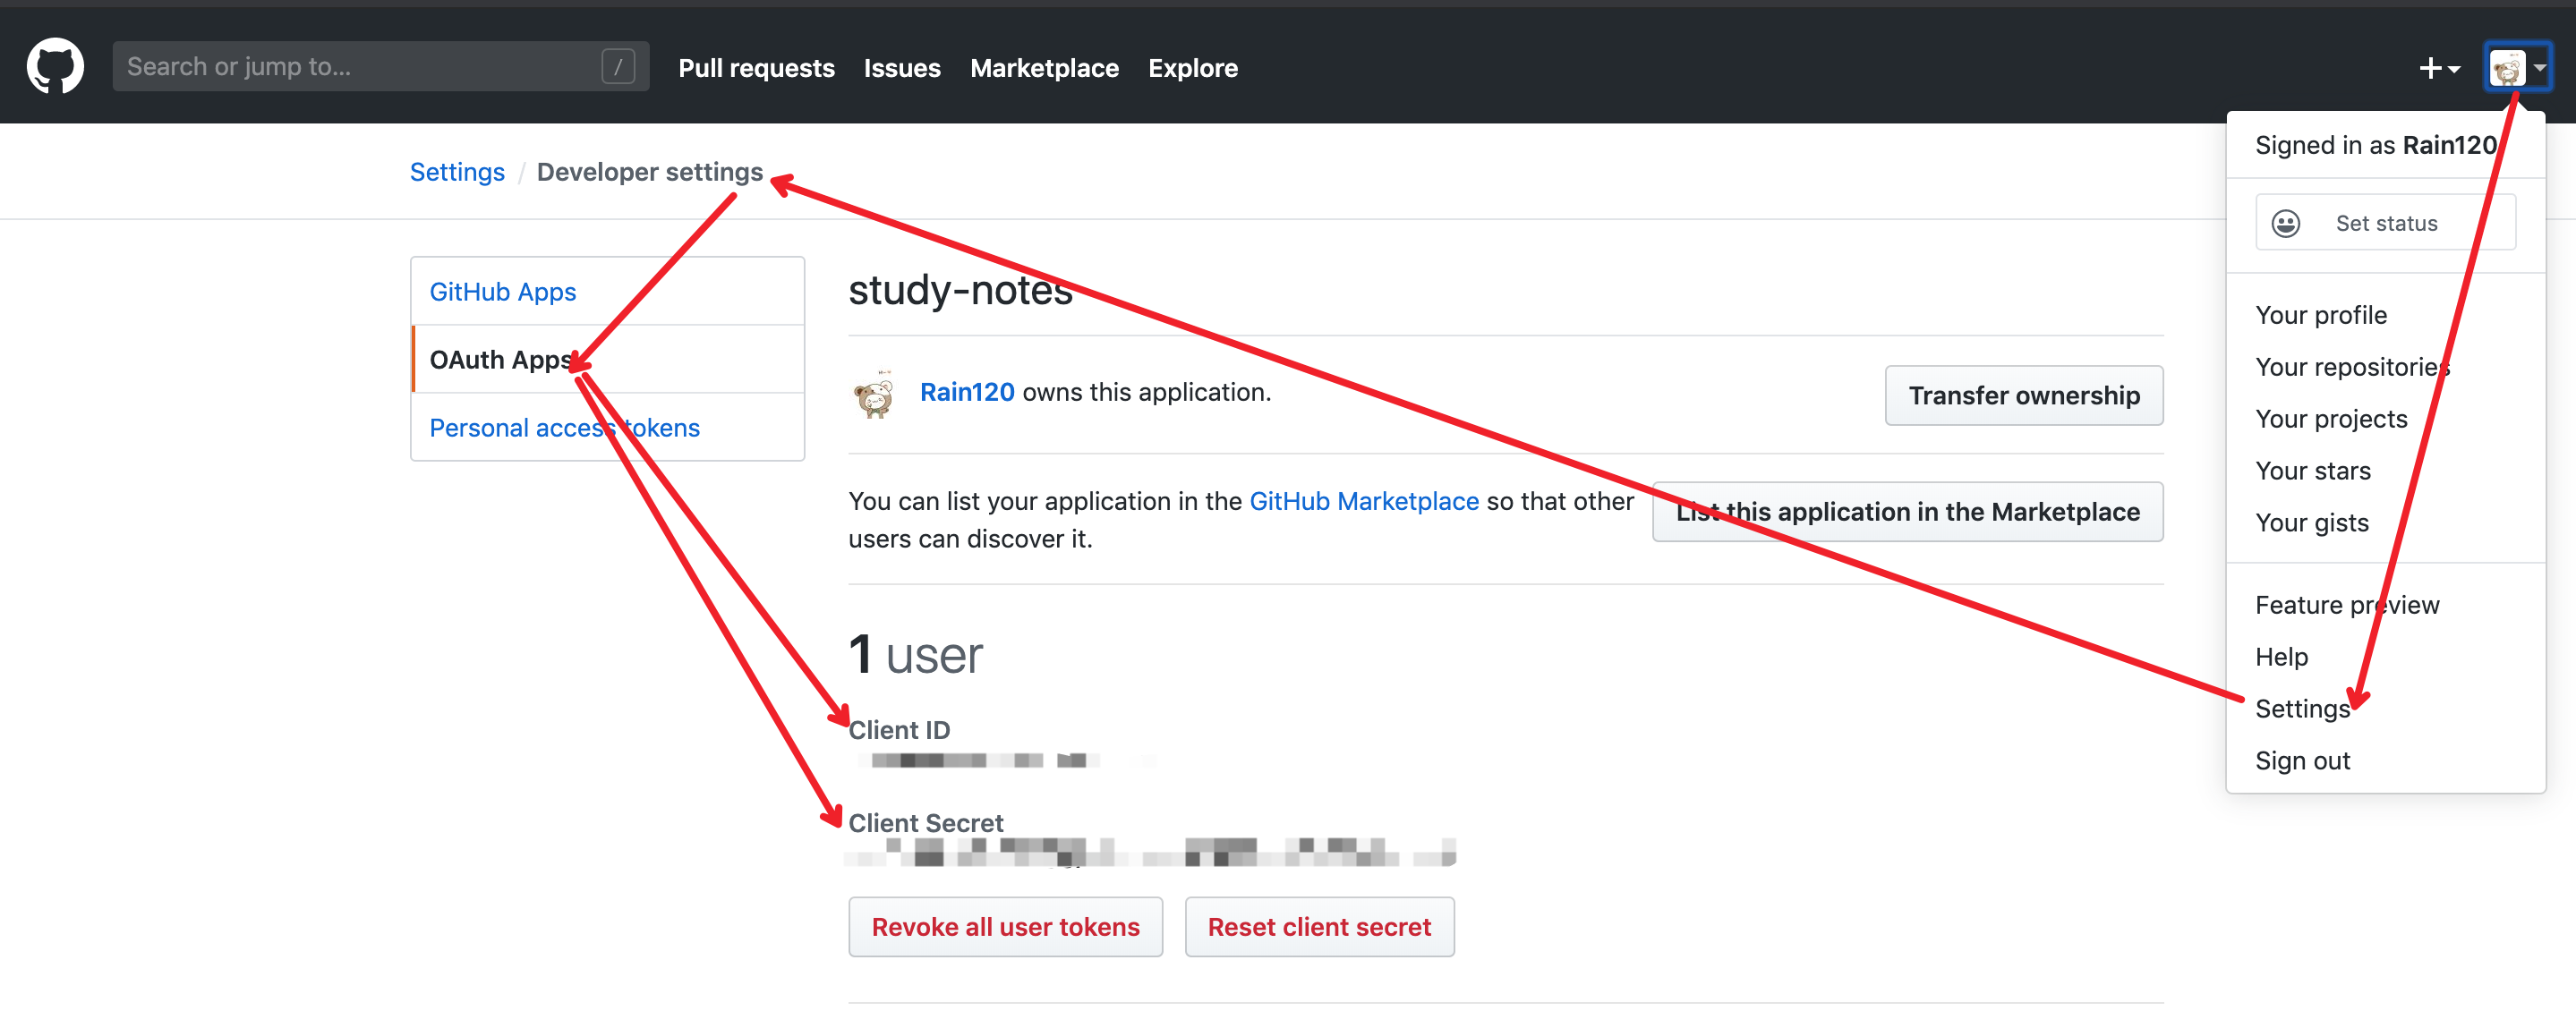
Task: Open the Explore nav item
Action: point(1192,68)
